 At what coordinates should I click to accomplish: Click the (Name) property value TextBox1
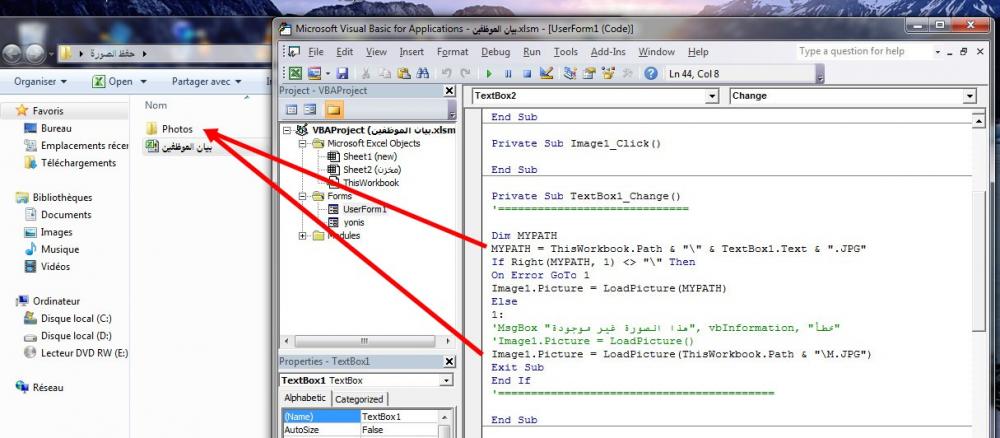399,416
